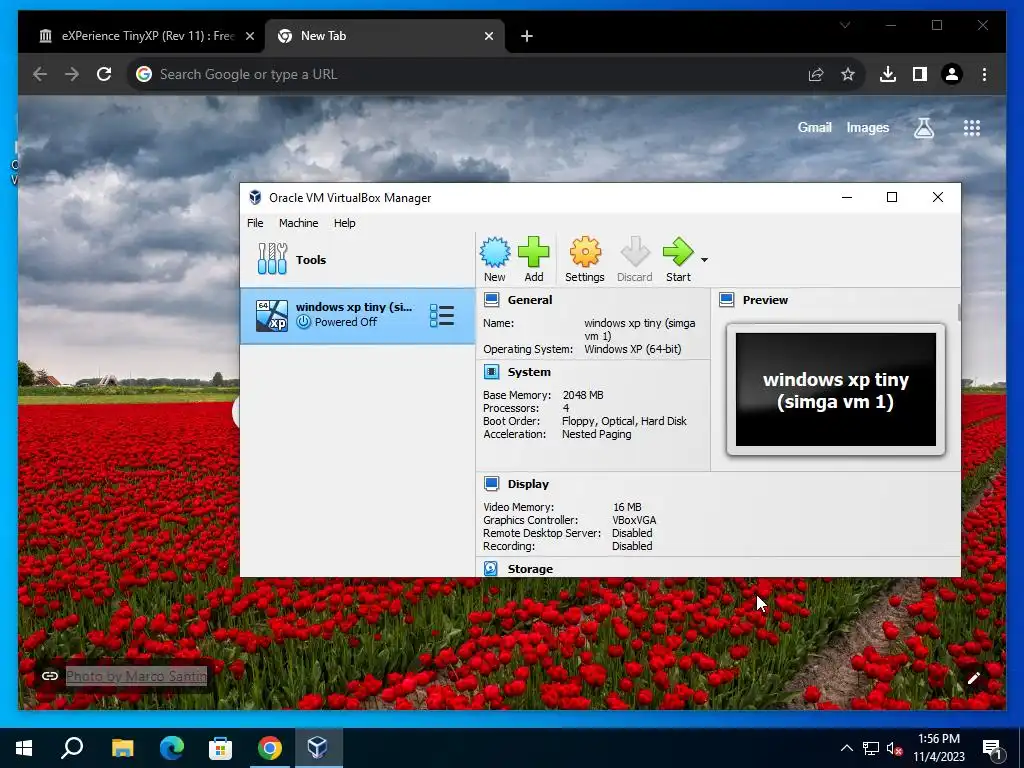
Task: Click the Storage disk icon
Action: [x=491, y=569]
